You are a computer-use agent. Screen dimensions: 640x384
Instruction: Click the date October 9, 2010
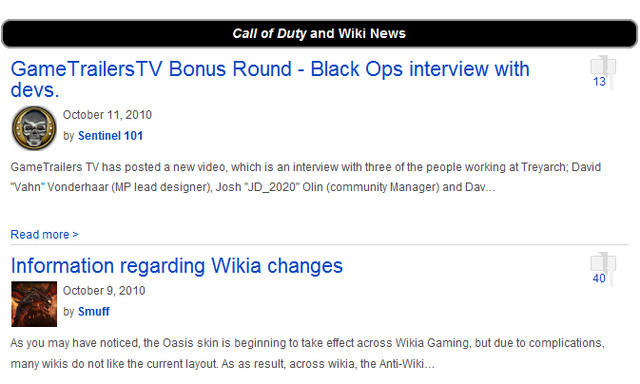[x=104, y=291]
